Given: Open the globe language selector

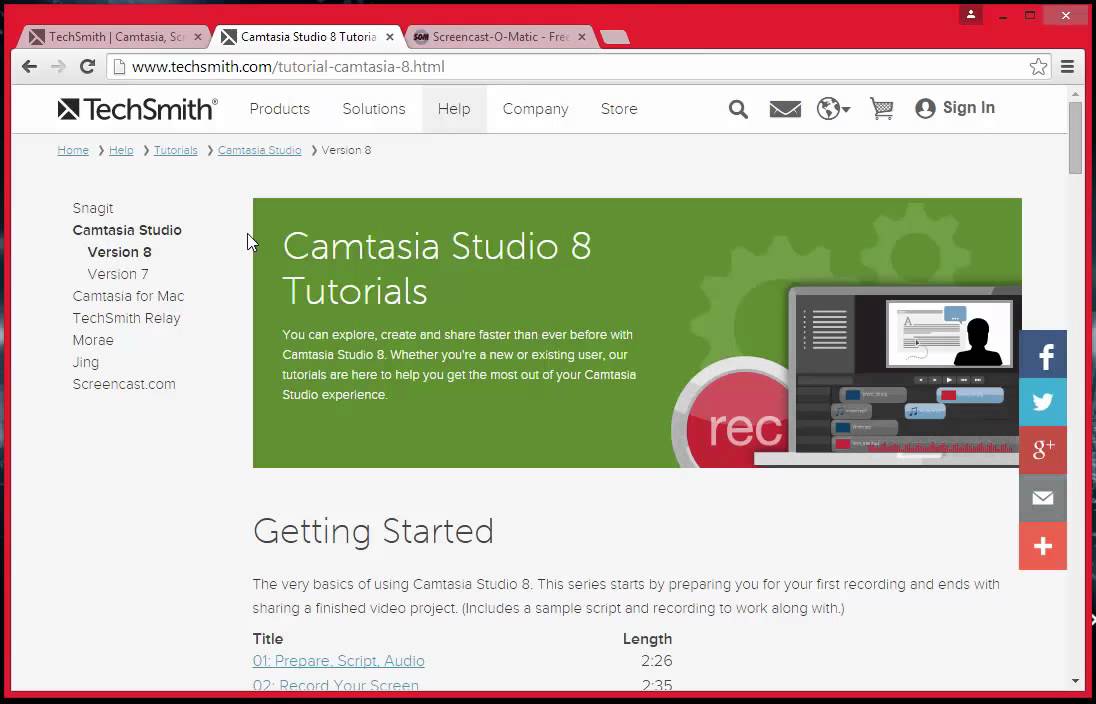Looking at the screenshot, I should pyautogui.click(x=832, y=109).
